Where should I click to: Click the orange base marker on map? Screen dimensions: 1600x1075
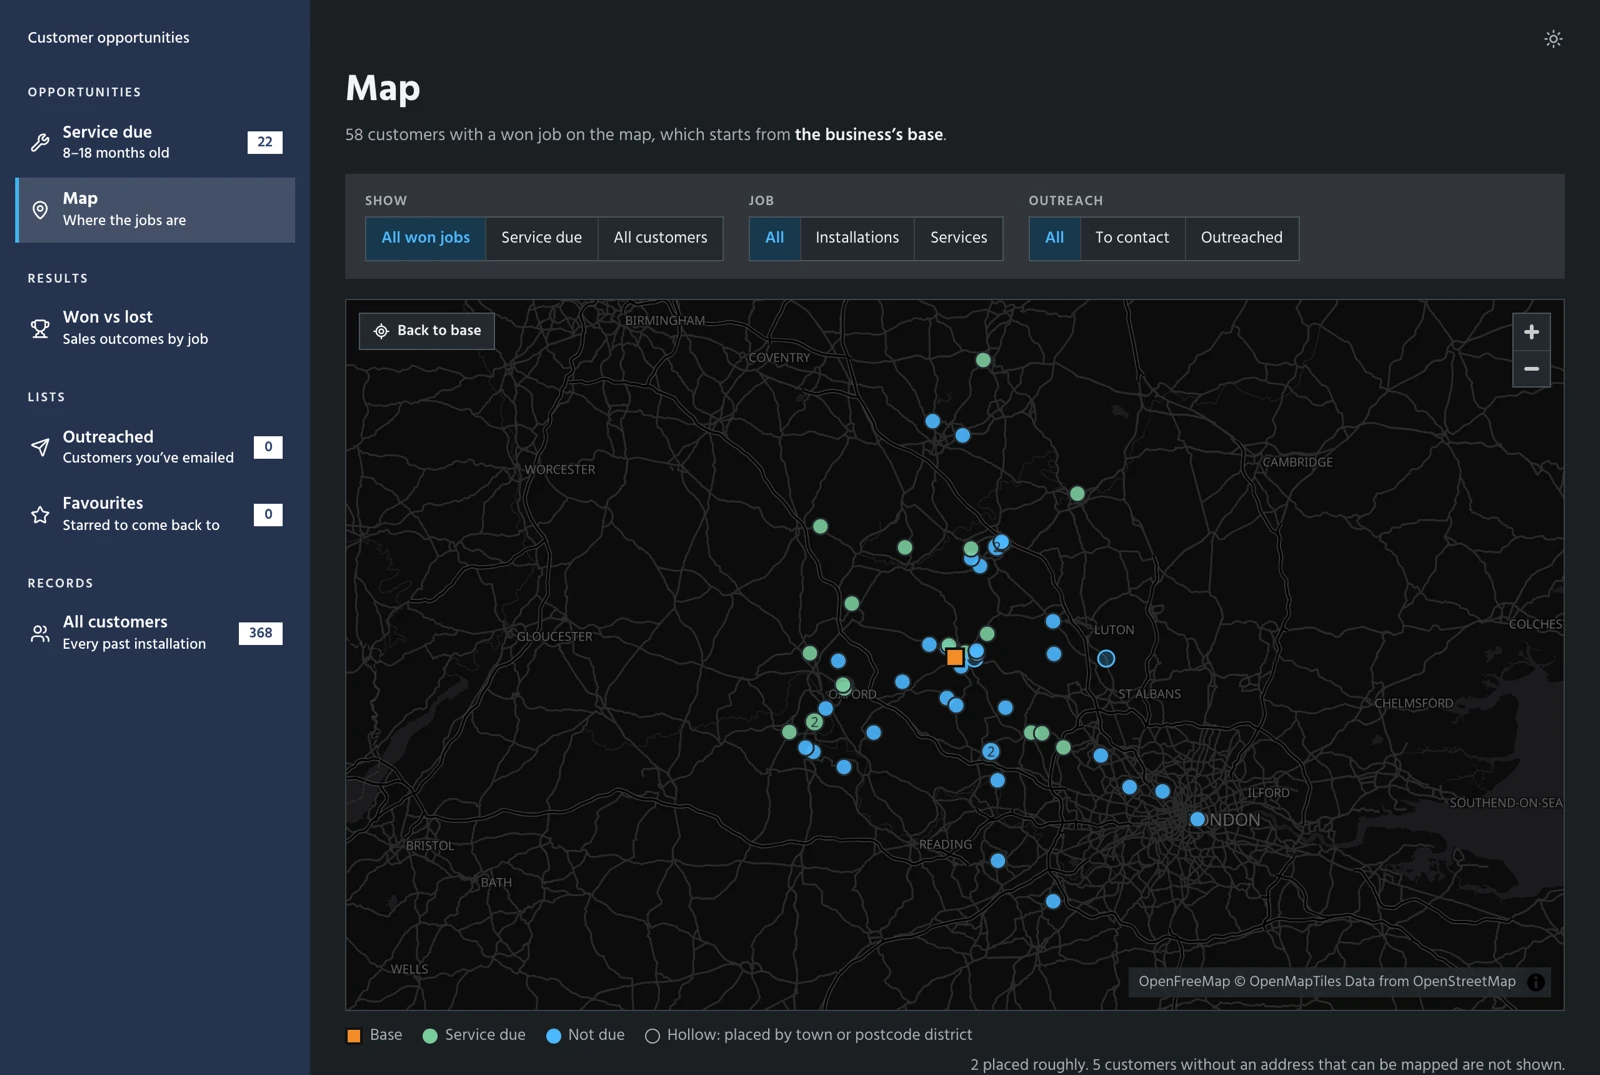[955, 657]
